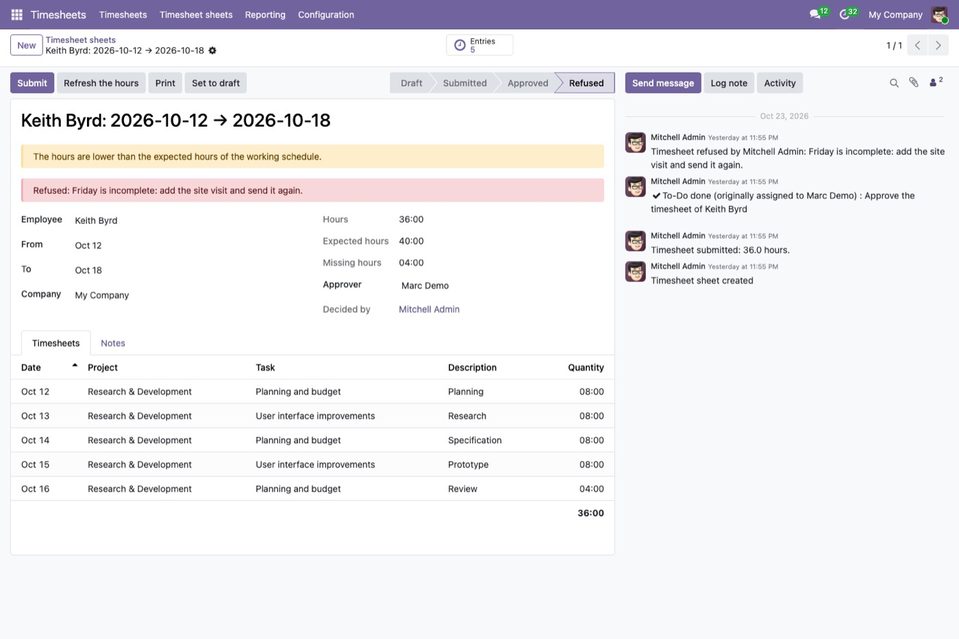Viewport: 959px width, 639px height.
Task: Sort by the Date column arrow
Action: click(x=75, y=366)
